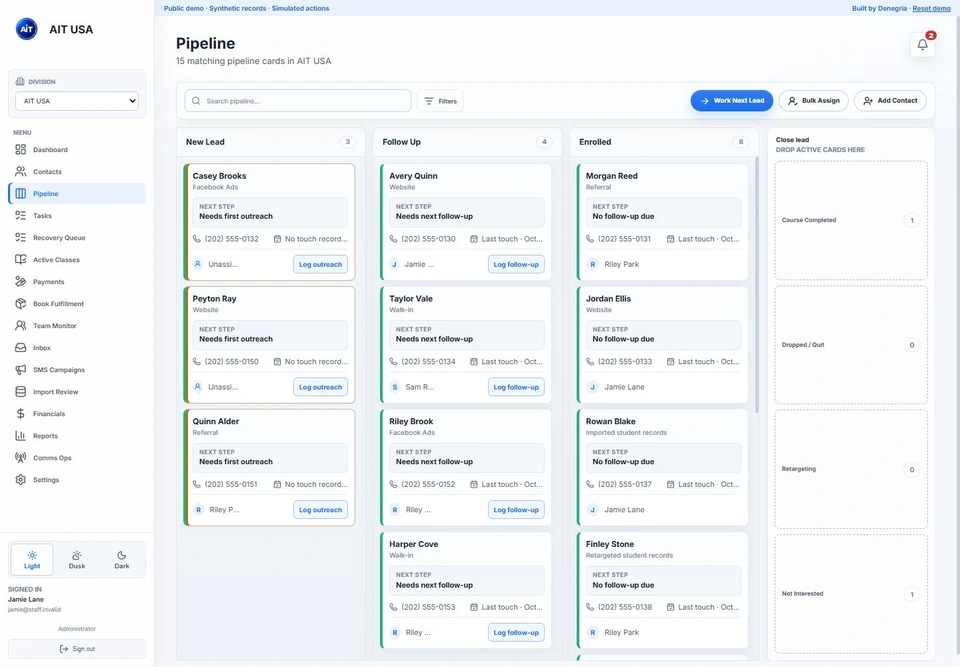Click the Reset demo link
The height and width of the screenshot is (667, 960).
coord(931,9)
